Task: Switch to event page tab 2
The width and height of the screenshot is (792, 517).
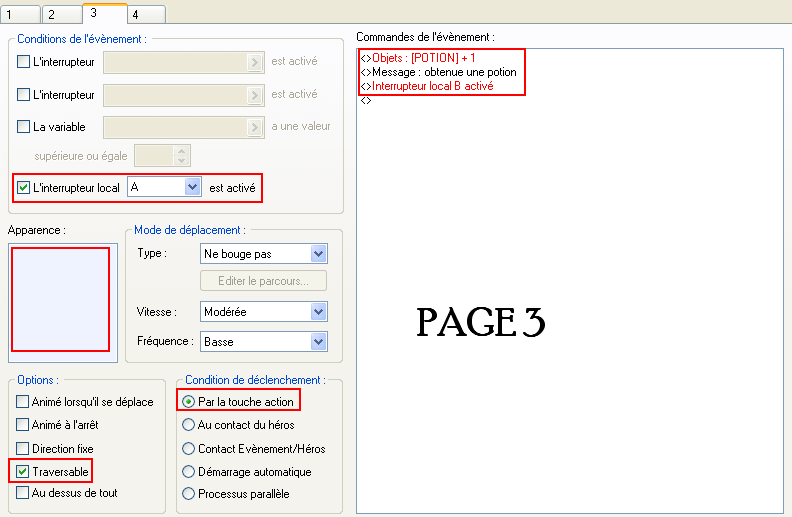Action: coord(62,14)
